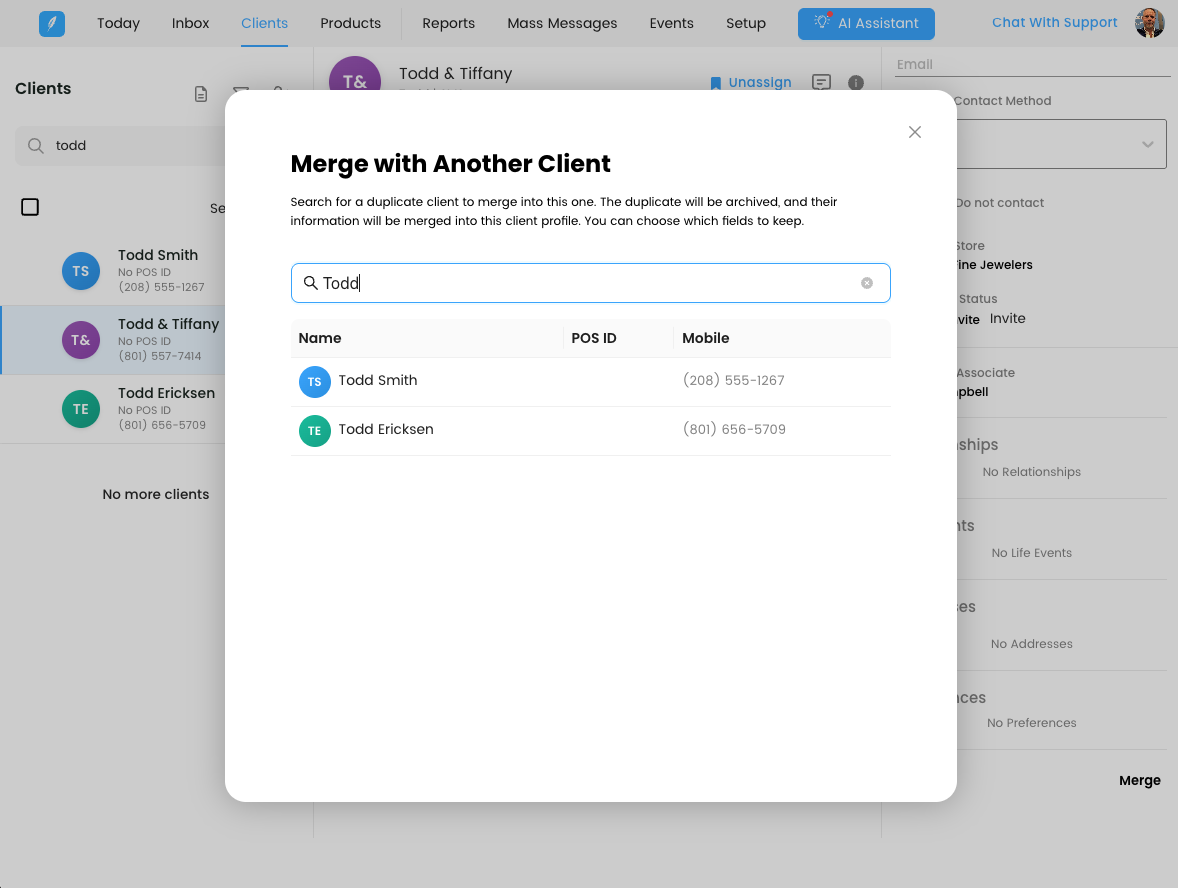Click Chat With Support link

(1054, 23)
